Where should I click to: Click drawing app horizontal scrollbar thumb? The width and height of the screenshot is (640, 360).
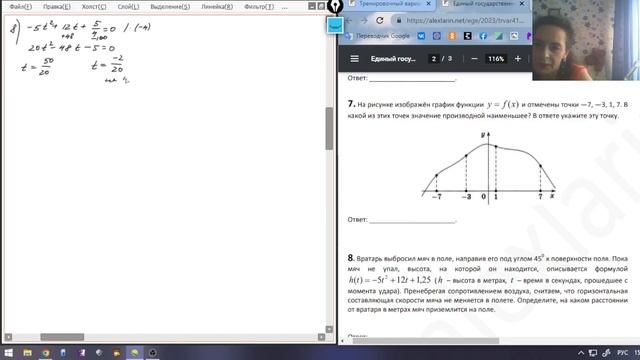point(62,337)
